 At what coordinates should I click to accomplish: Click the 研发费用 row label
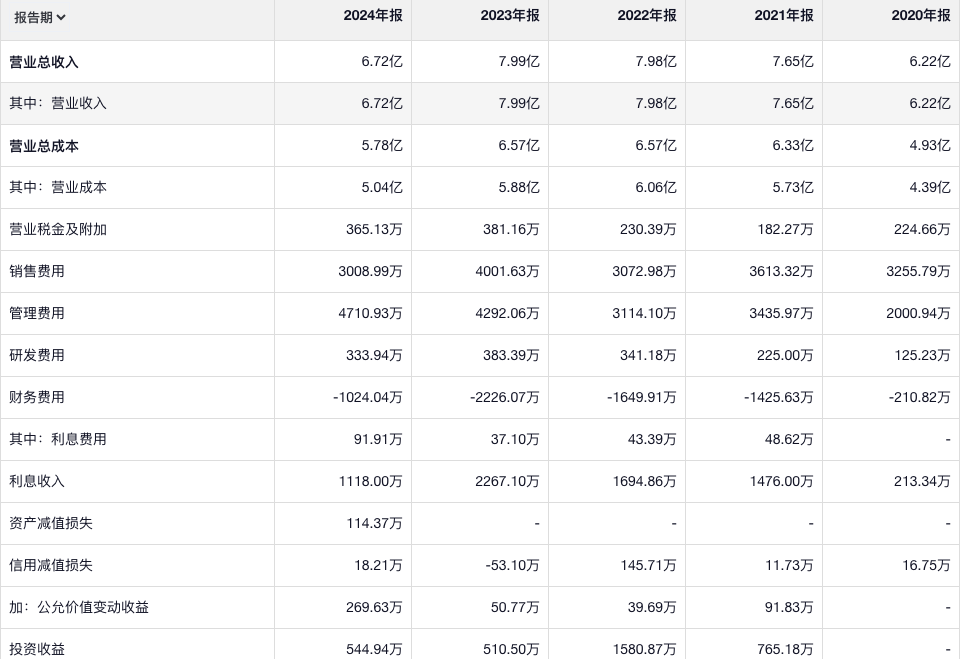[x=37, y=355]
